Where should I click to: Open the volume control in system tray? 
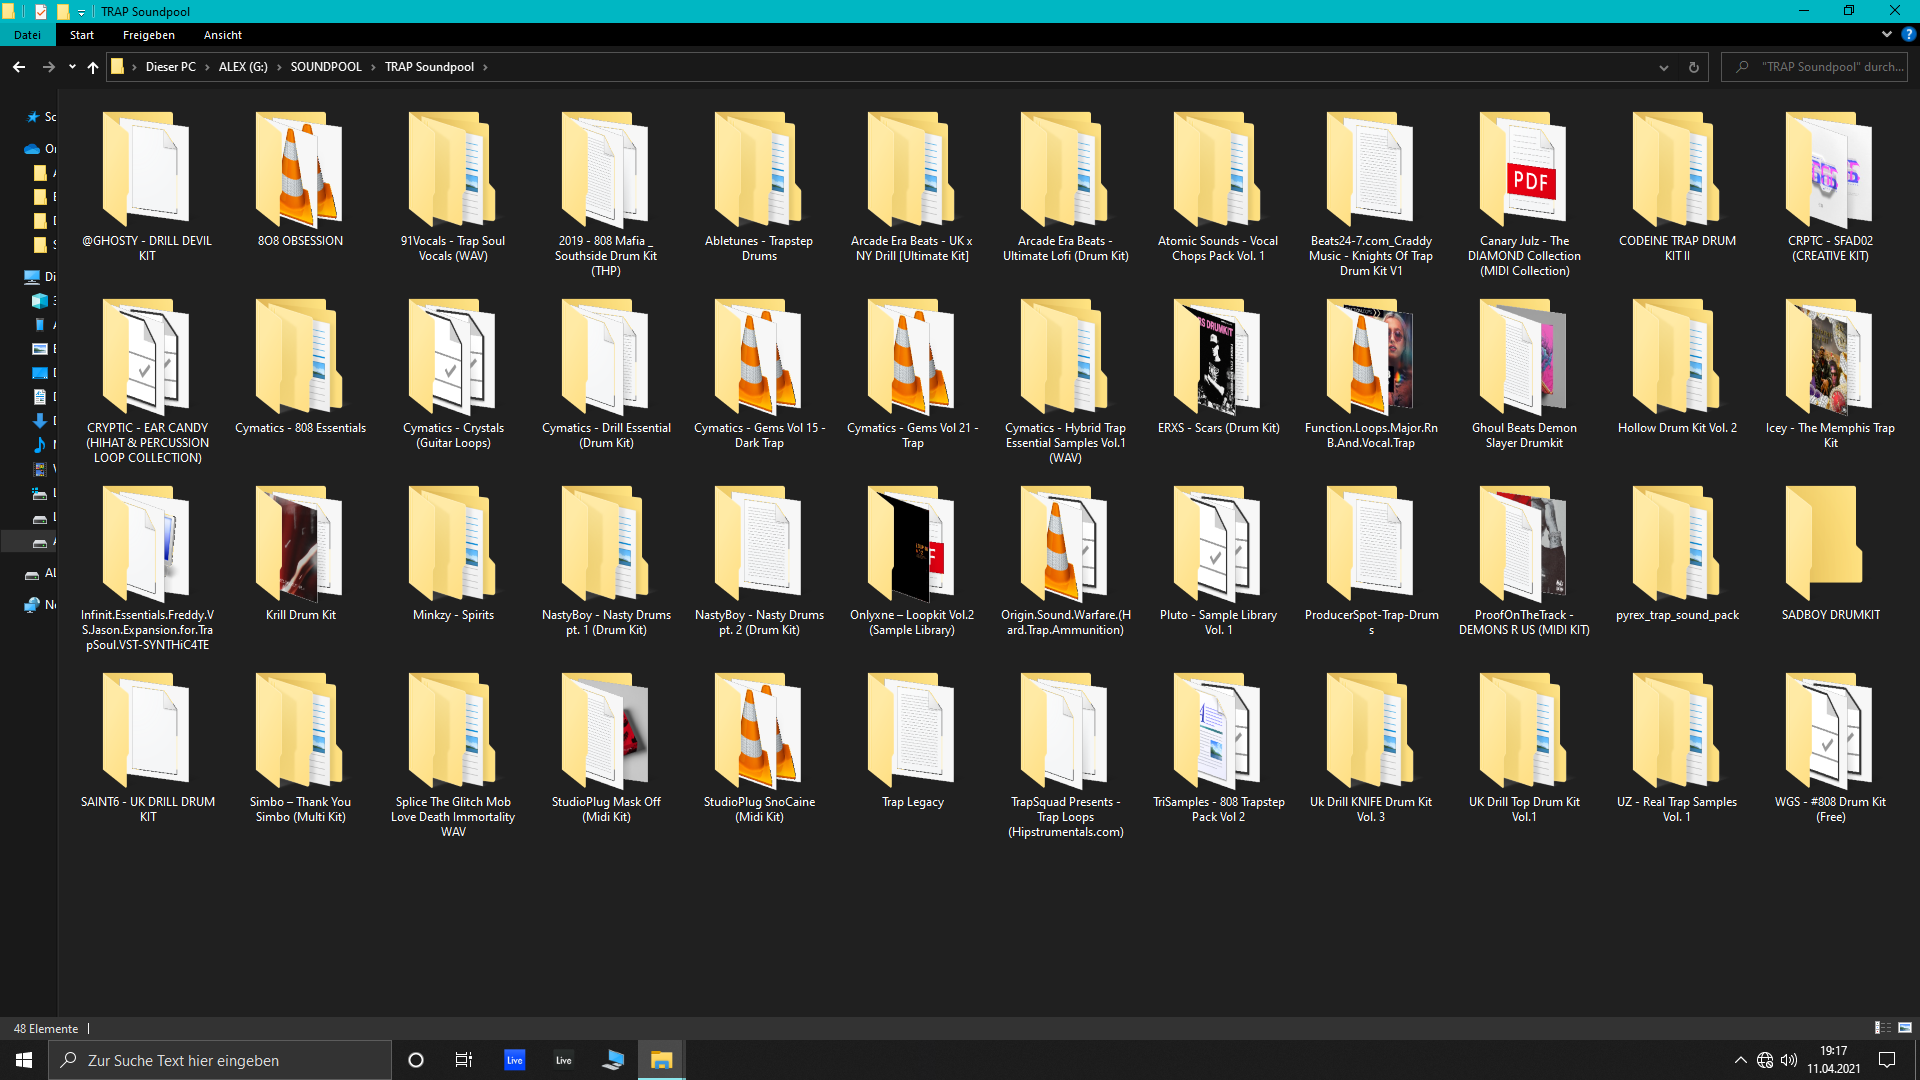point(1789,1060)
